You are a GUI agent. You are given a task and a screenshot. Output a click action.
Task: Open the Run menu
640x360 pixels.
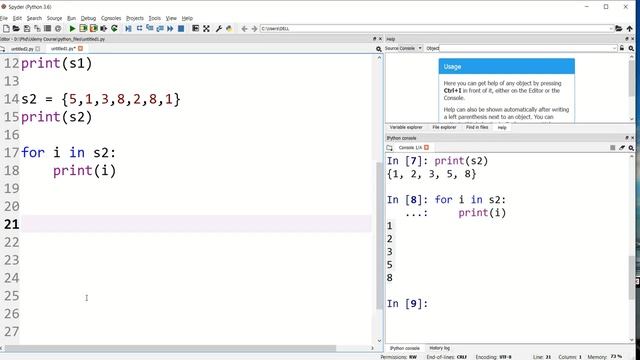[x=71, y=18]
